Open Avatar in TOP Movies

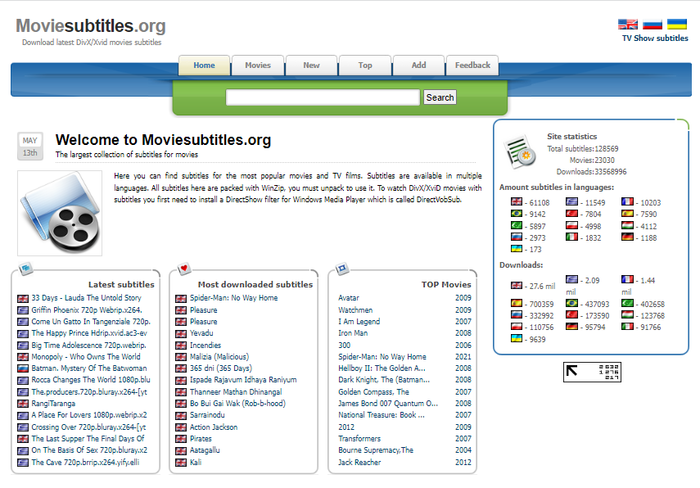pyautogui.click(x=349, y=298)
